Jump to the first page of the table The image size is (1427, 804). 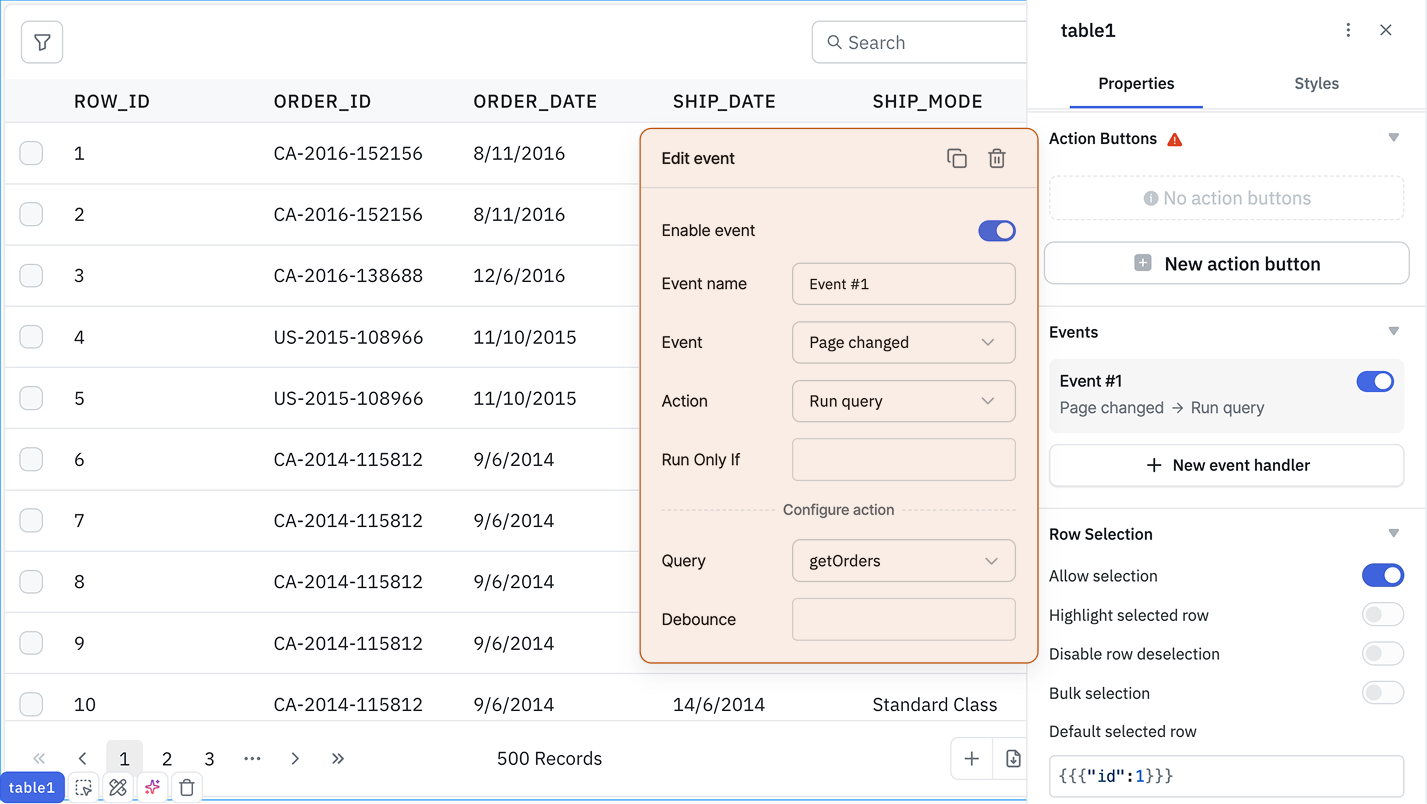(40, 759)
